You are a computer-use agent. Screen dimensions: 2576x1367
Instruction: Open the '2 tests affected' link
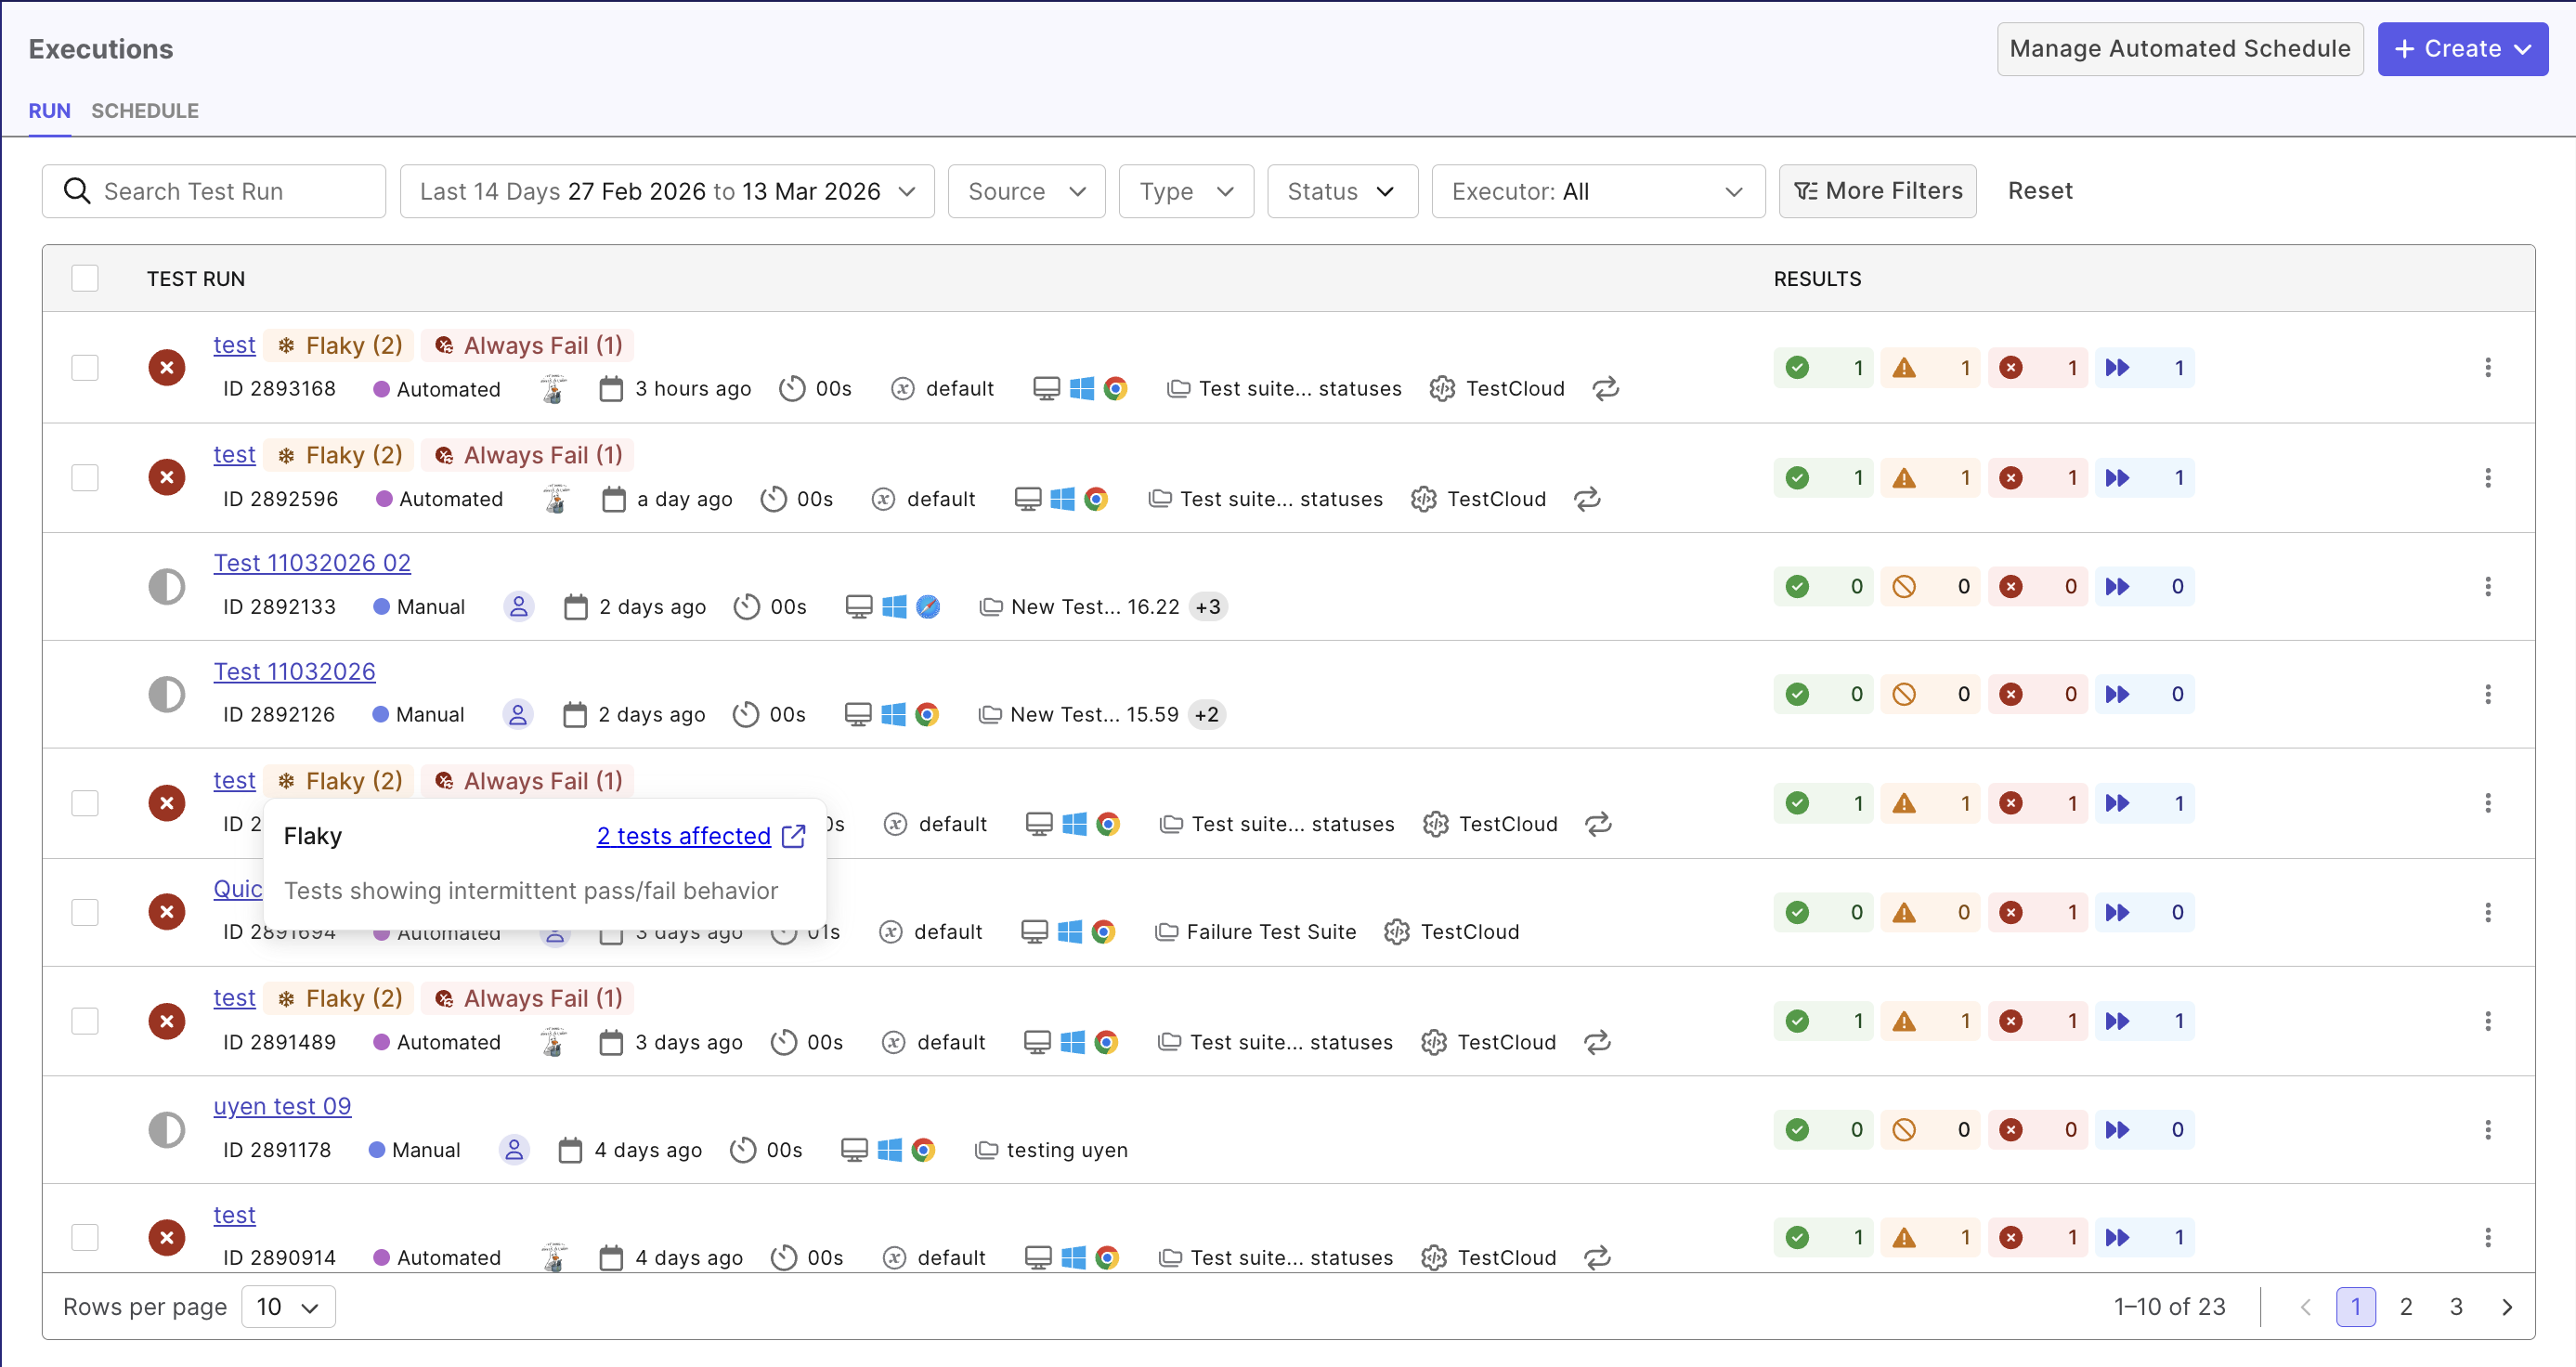(x=685, y=836)
